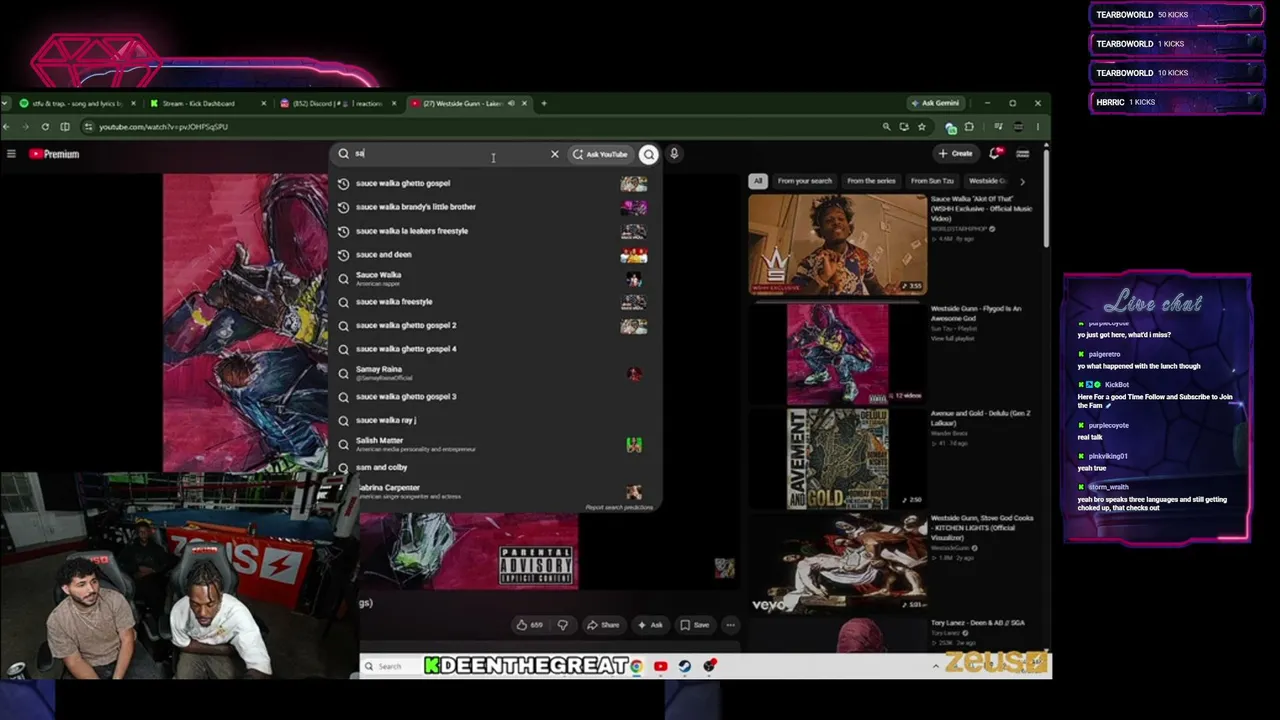Show more filter chips with right chevron
Image resolution: width=1280 pixels, height=720 pixels.
coord(1022,181)
